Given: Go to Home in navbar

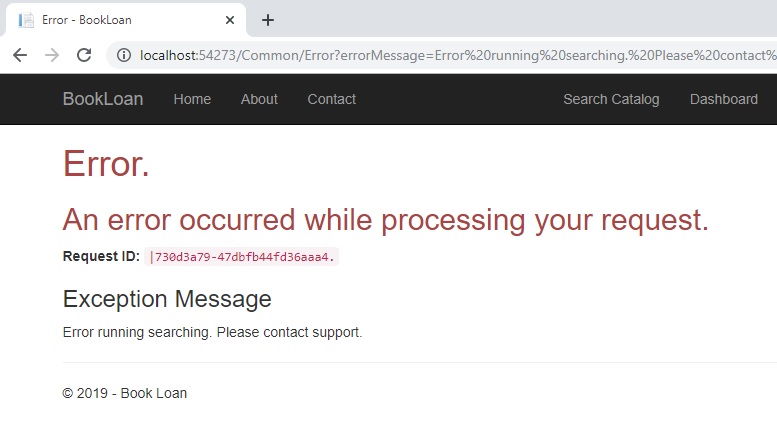Looking at the screenshot, I should tap(192, 99).
